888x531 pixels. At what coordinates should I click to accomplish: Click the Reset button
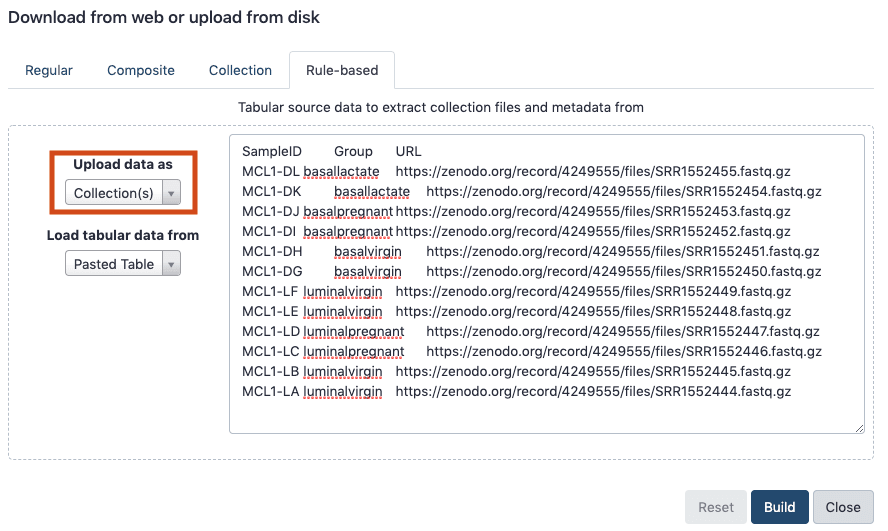coord(716,507)
